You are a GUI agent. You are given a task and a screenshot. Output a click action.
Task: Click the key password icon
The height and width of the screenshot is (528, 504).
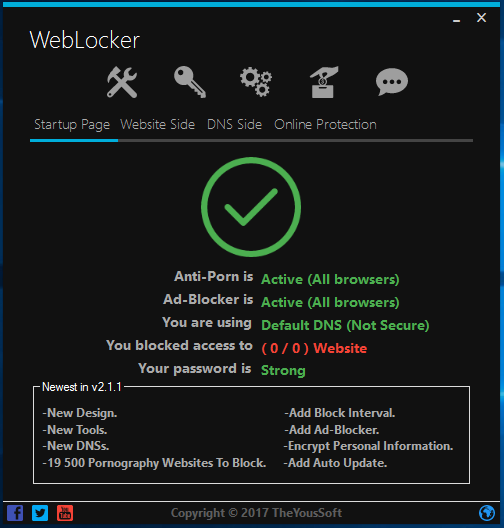(190, 82)
